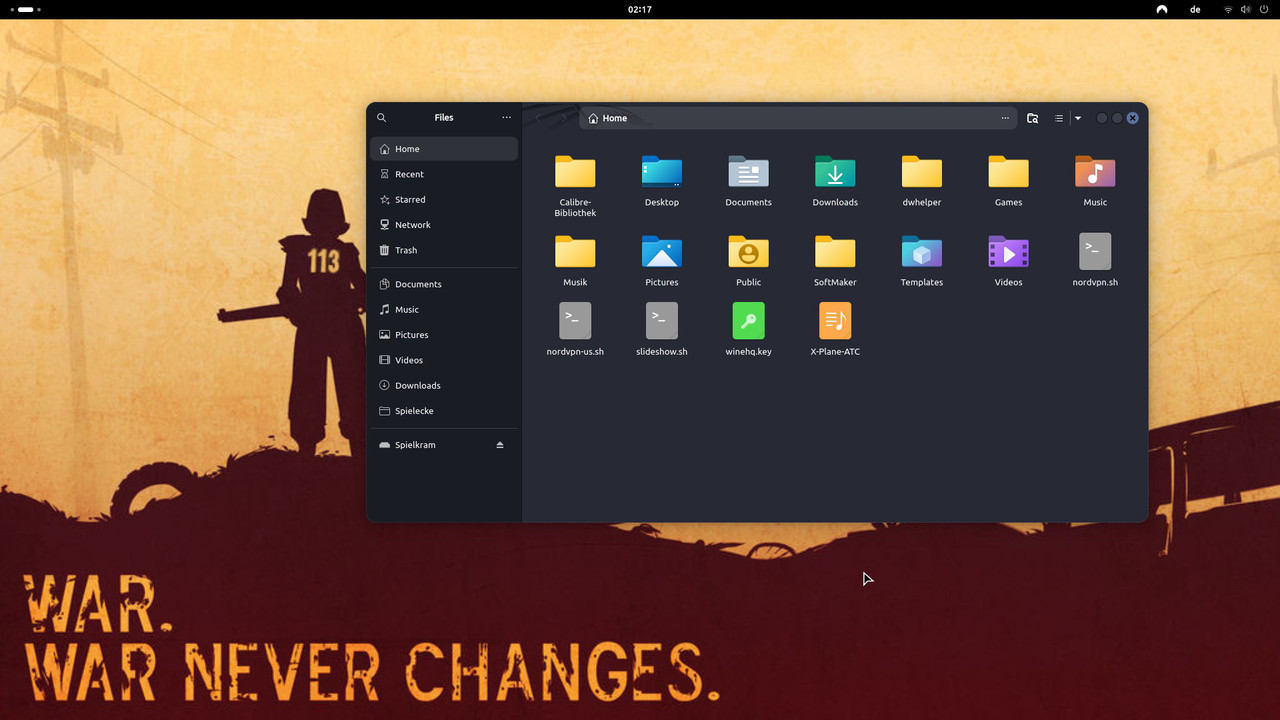Screen dimensions: 1280x720
Task: Toggle list view with the list icon
Action: tap(1059, 118)
